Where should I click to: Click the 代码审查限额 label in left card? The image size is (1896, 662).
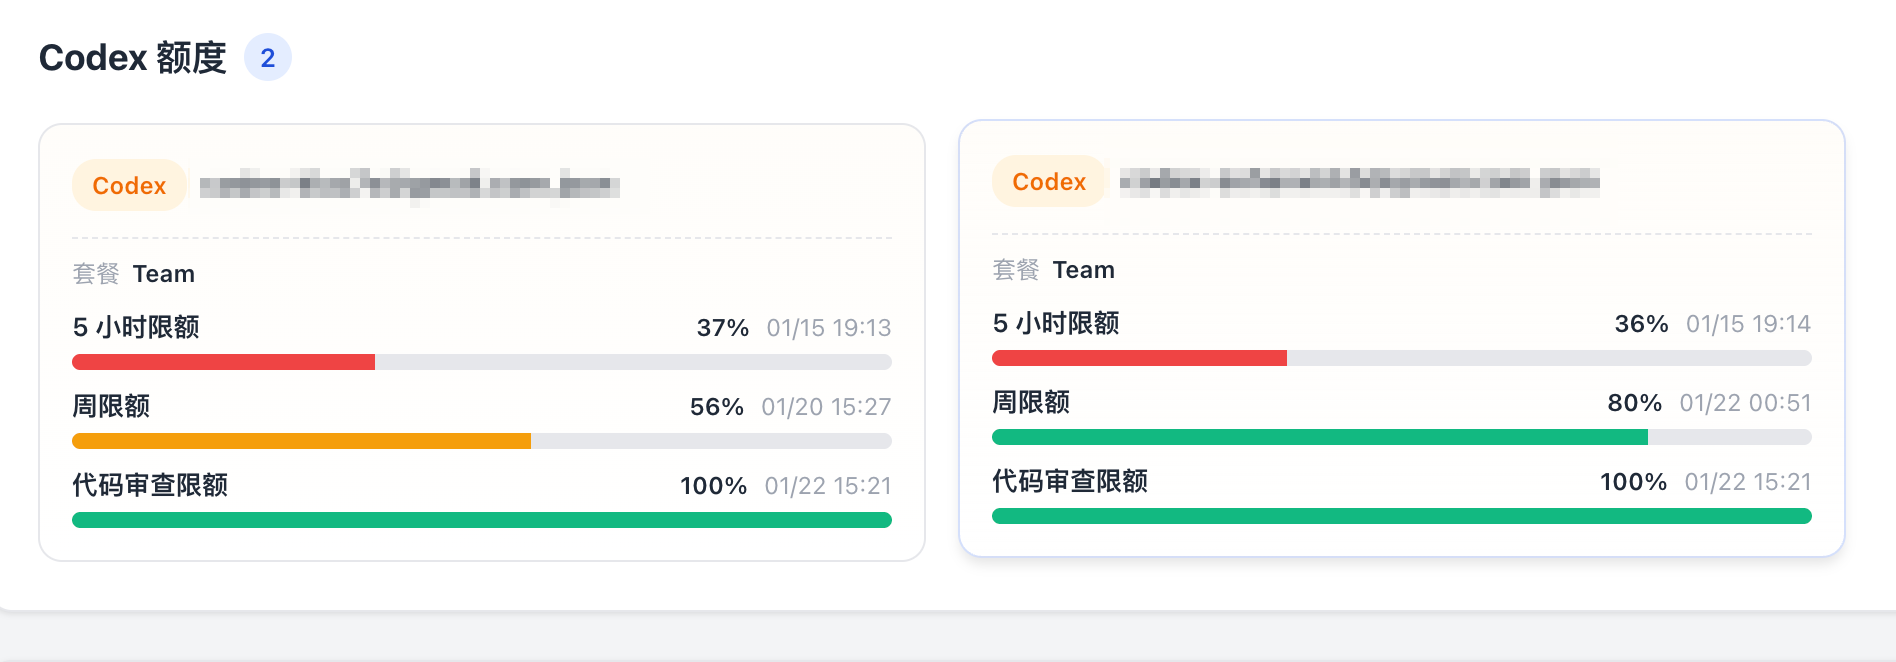150,485
